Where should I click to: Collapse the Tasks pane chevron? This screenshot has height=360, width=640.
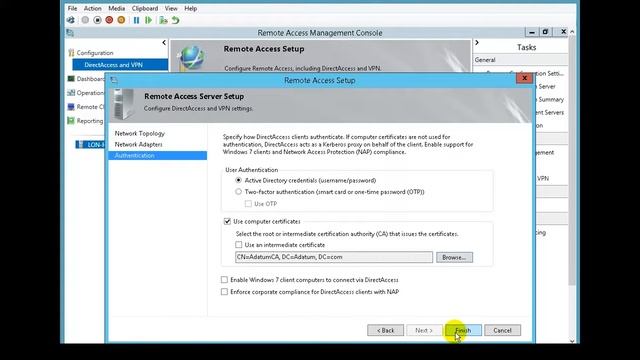pyautogui.click(x=477, y=42)
